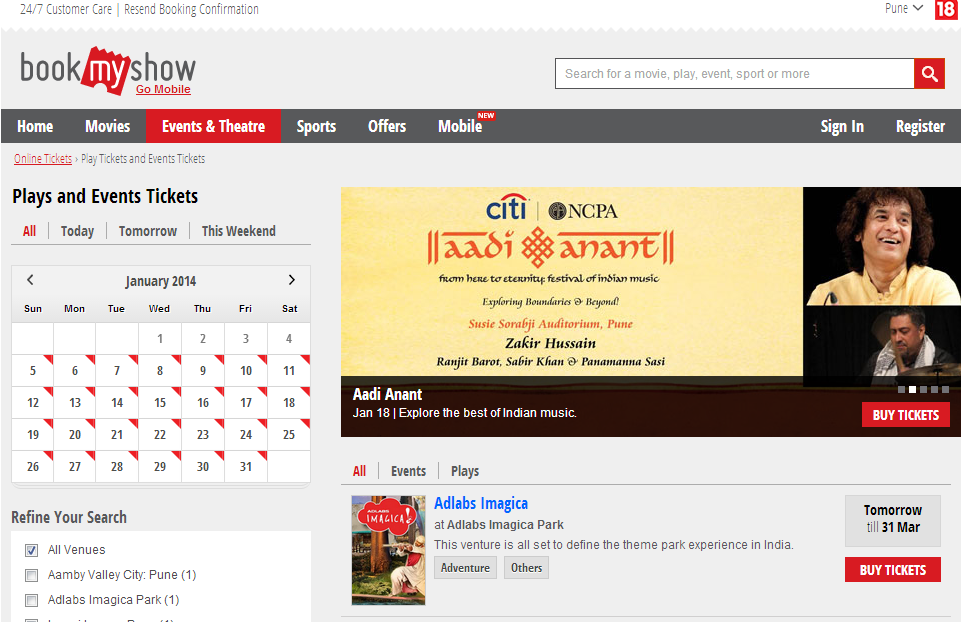Click the Online Tickets breadcrumb

43,159
